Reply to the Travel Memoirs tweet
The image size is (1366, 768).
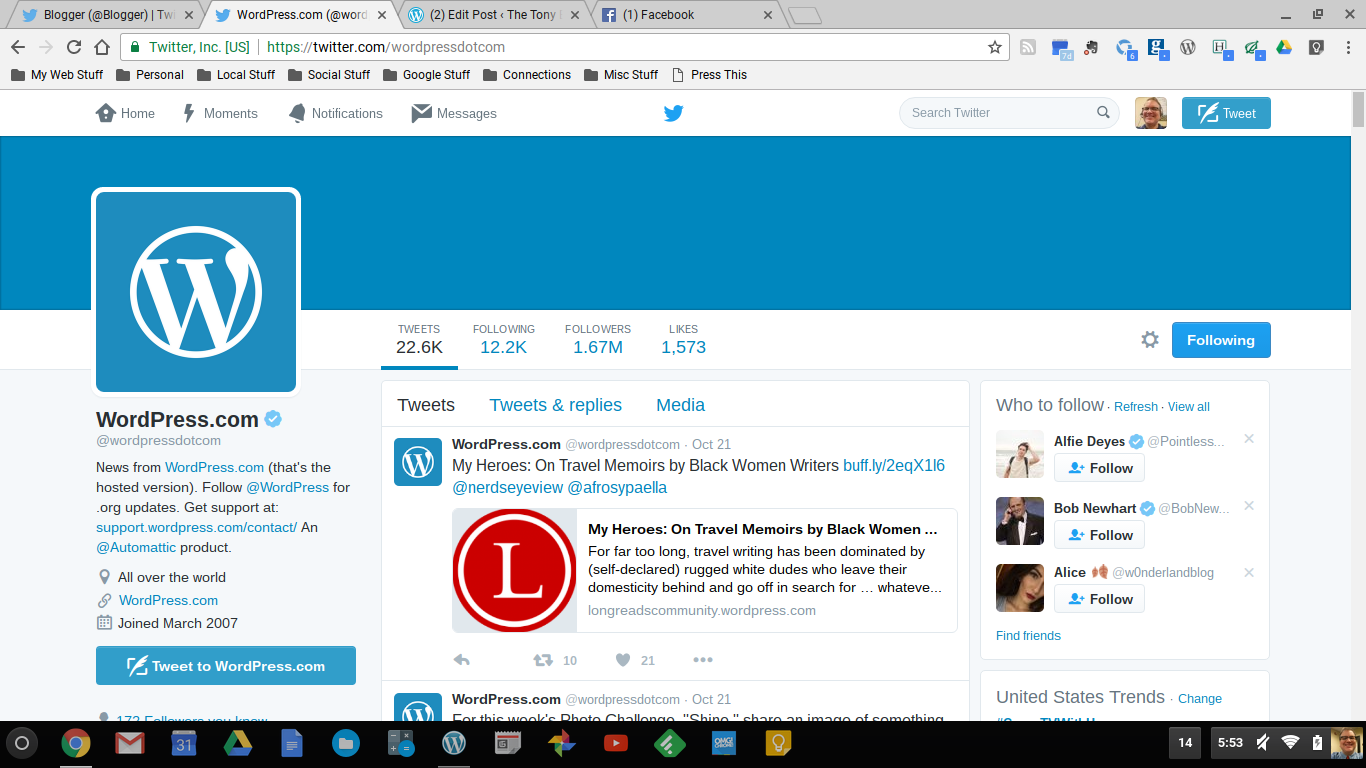(462, 660)
